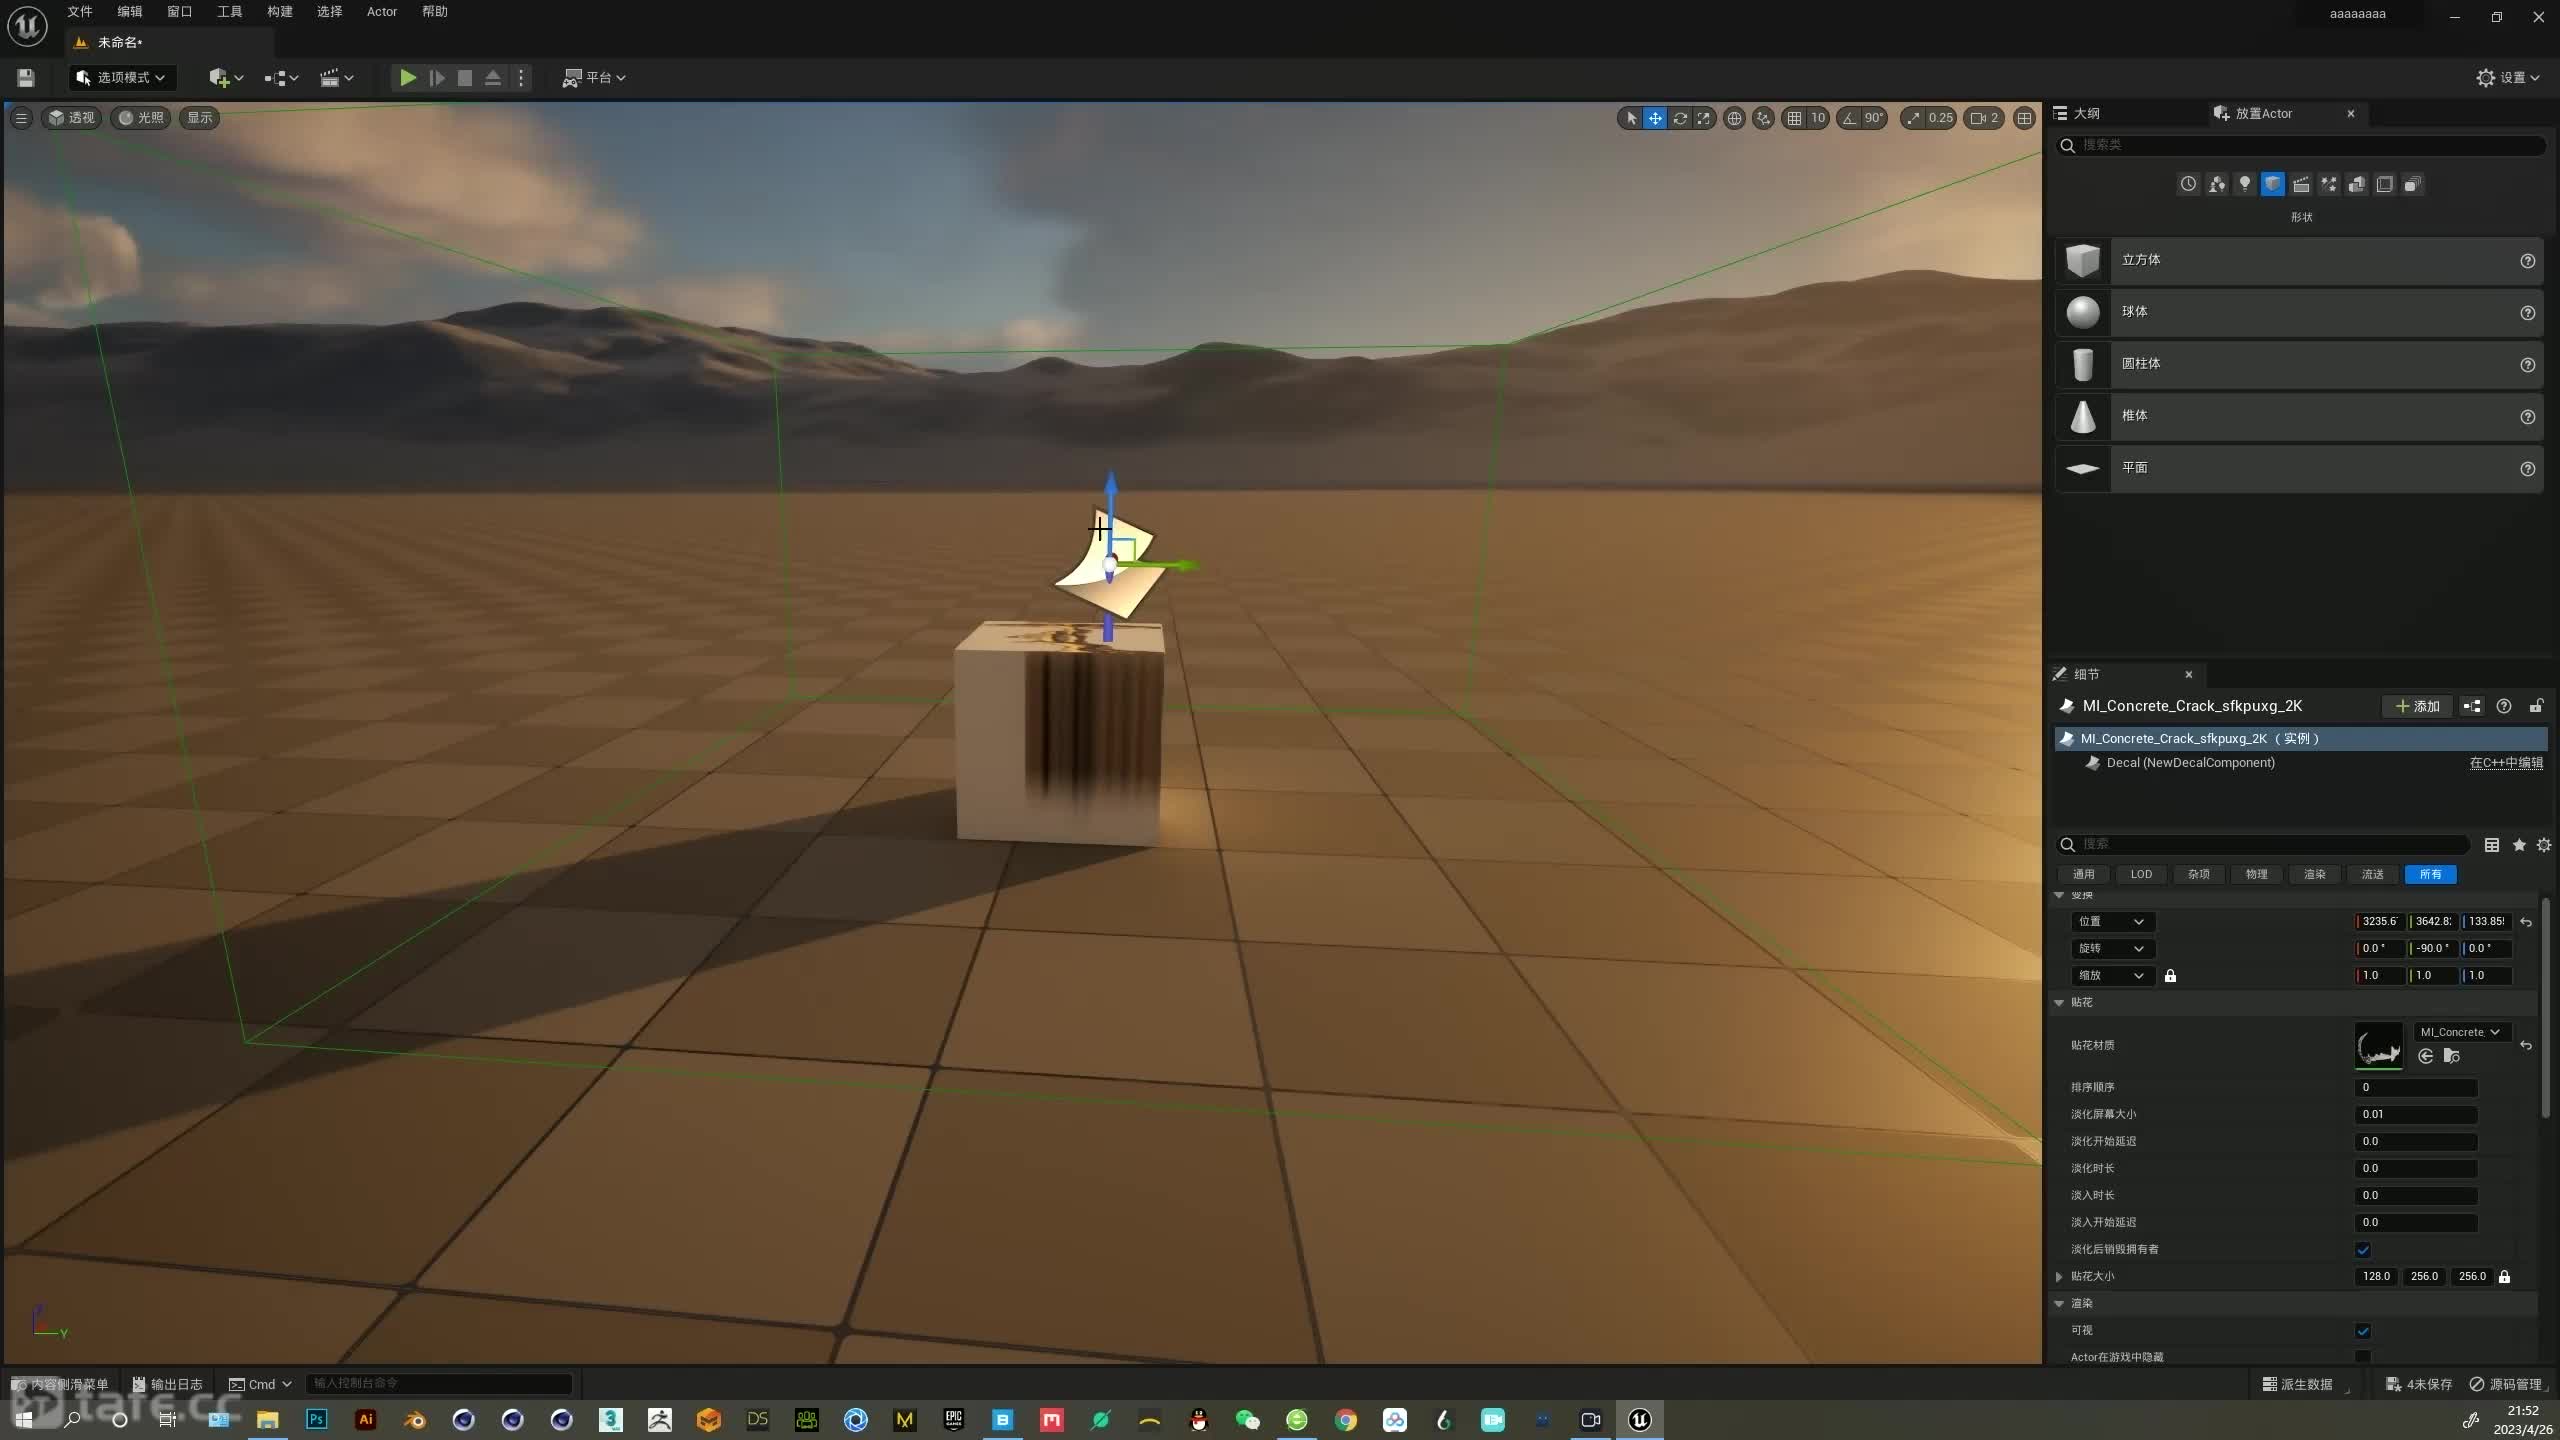Open play options three-dot menu
Screen dimensions: 2560x1440
pos(521,77)
